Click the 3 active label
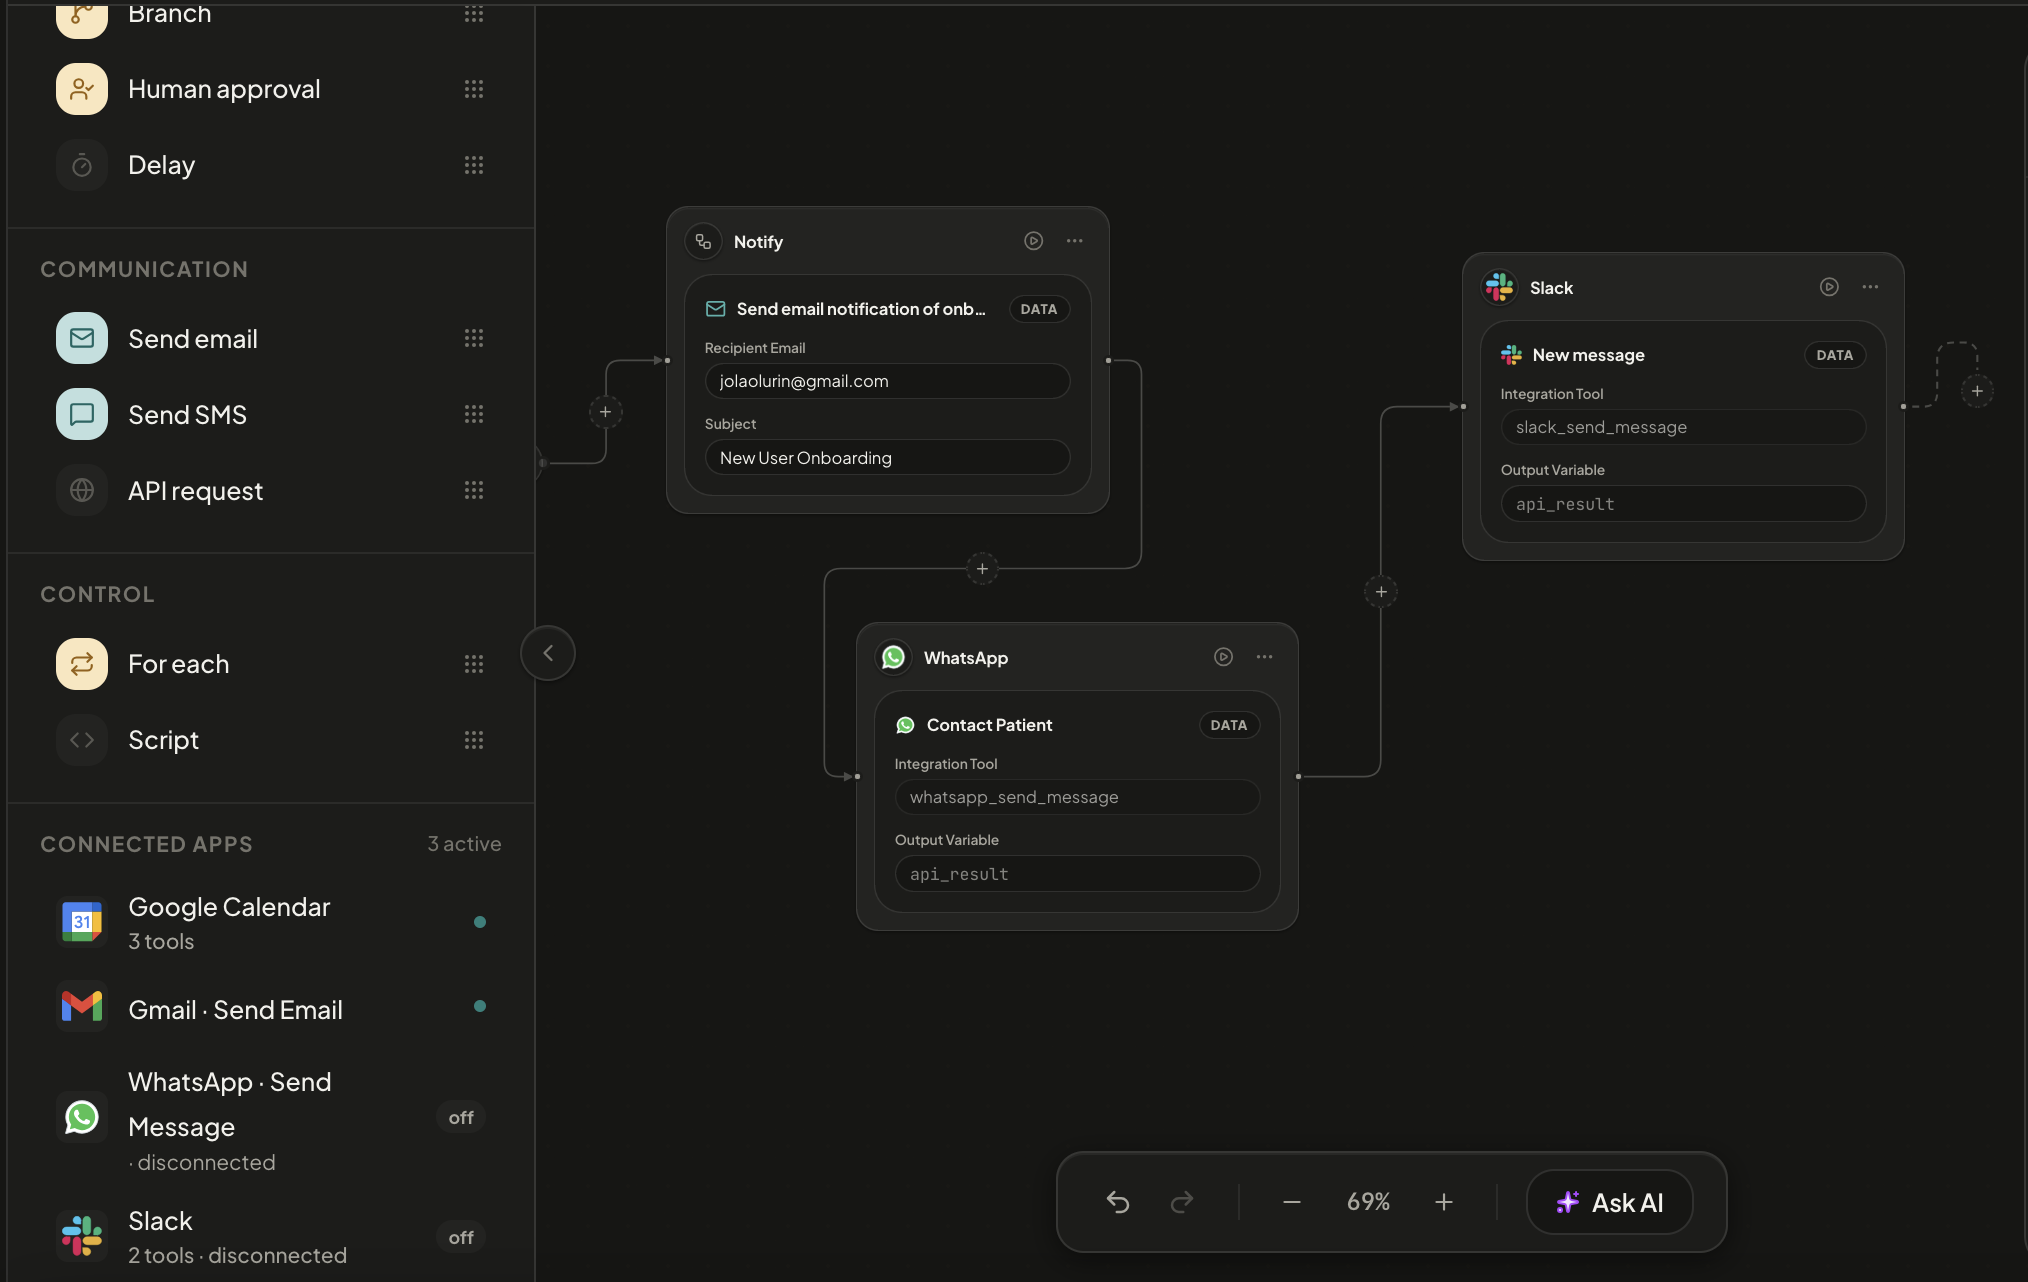This screenshot has width=2028, height=1282. click(x=464, y=844)
